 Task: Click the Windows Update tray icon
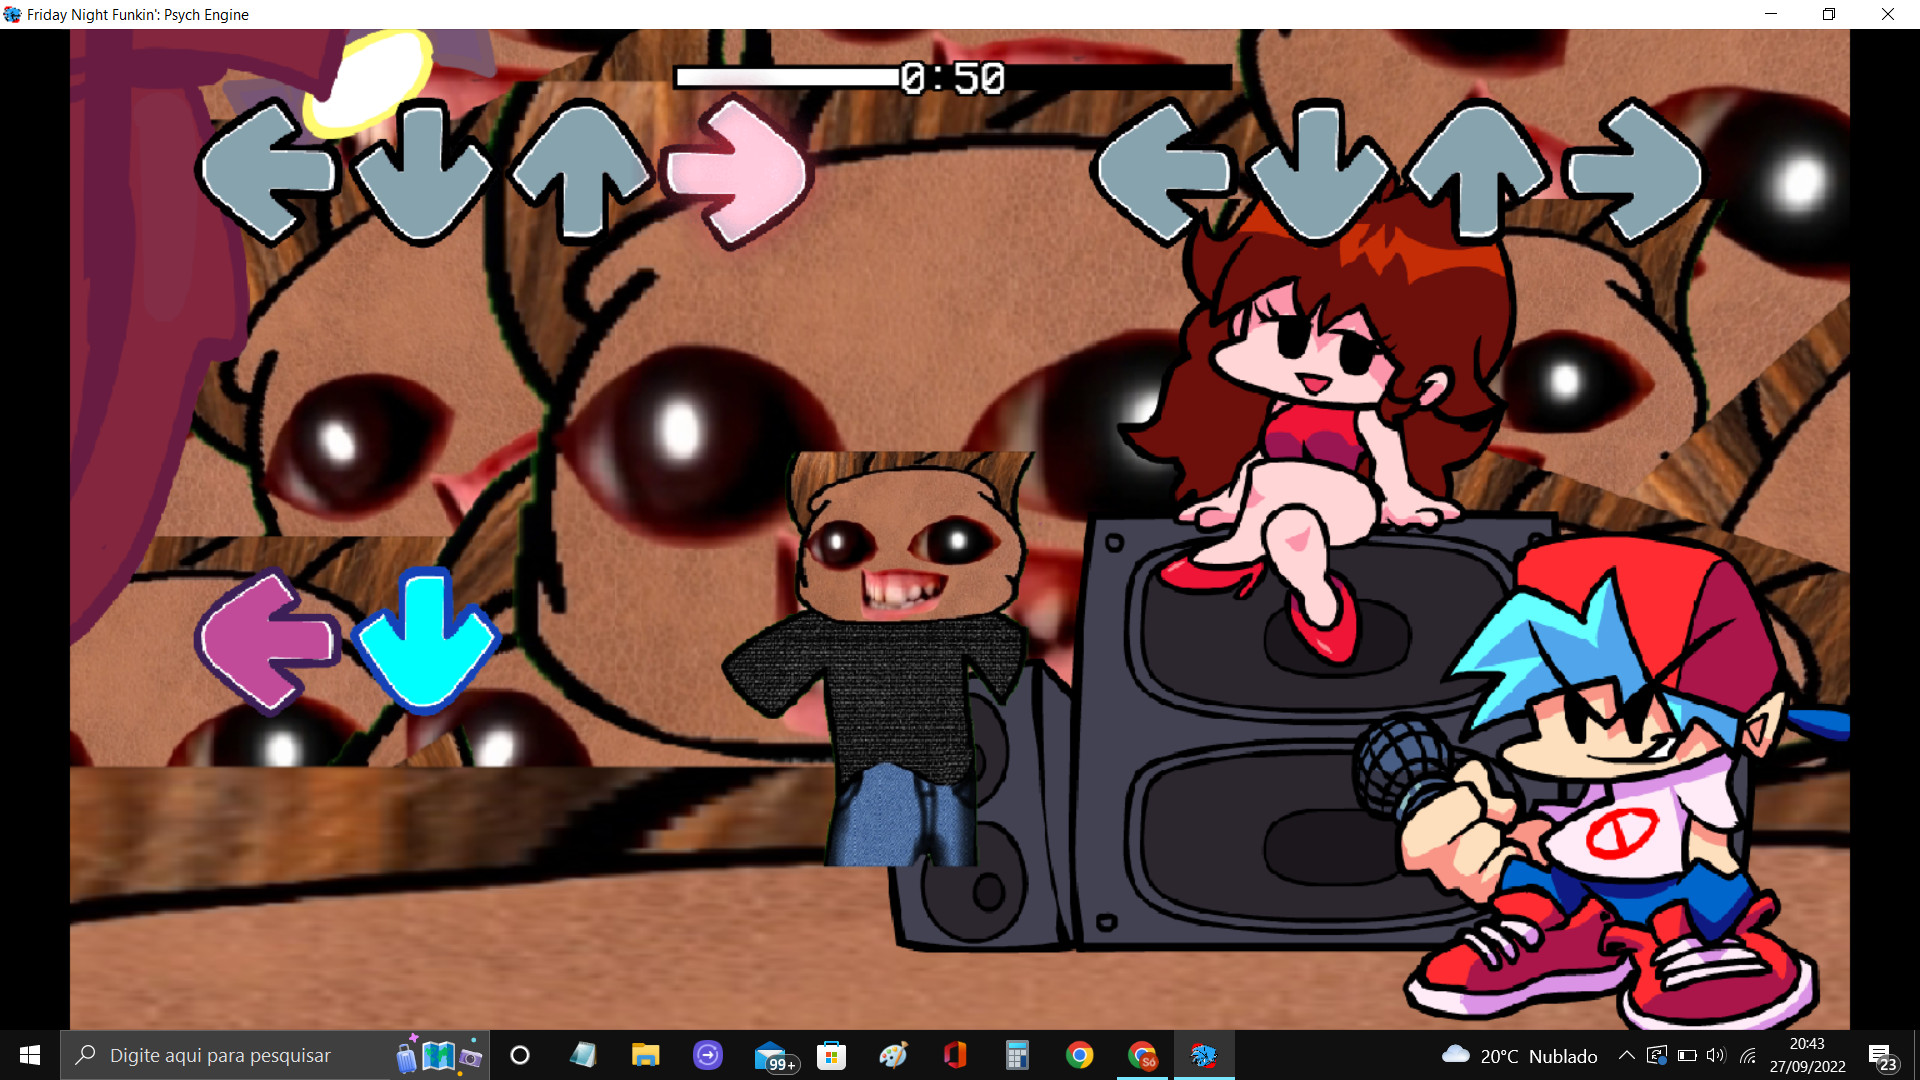coord(1657,1055)
